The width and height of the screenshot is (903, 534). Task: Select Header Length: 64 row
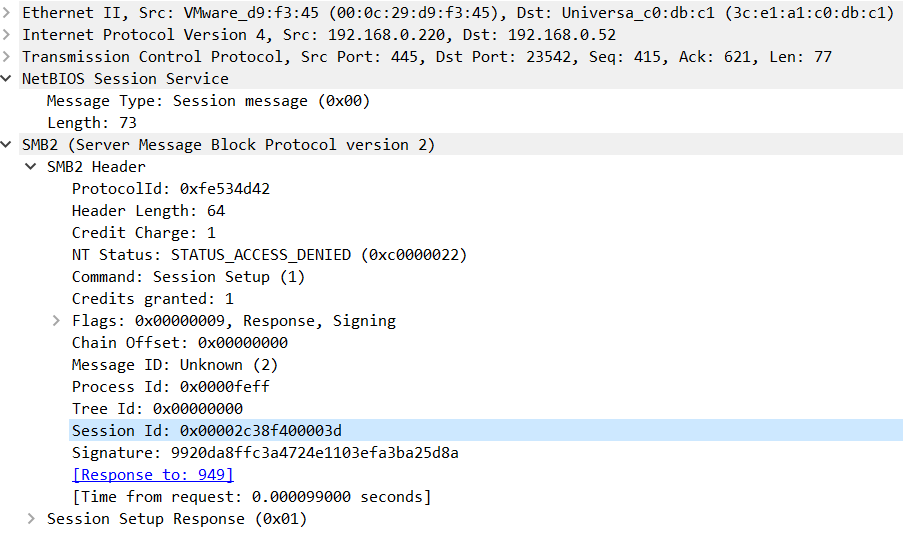point(148,211)
